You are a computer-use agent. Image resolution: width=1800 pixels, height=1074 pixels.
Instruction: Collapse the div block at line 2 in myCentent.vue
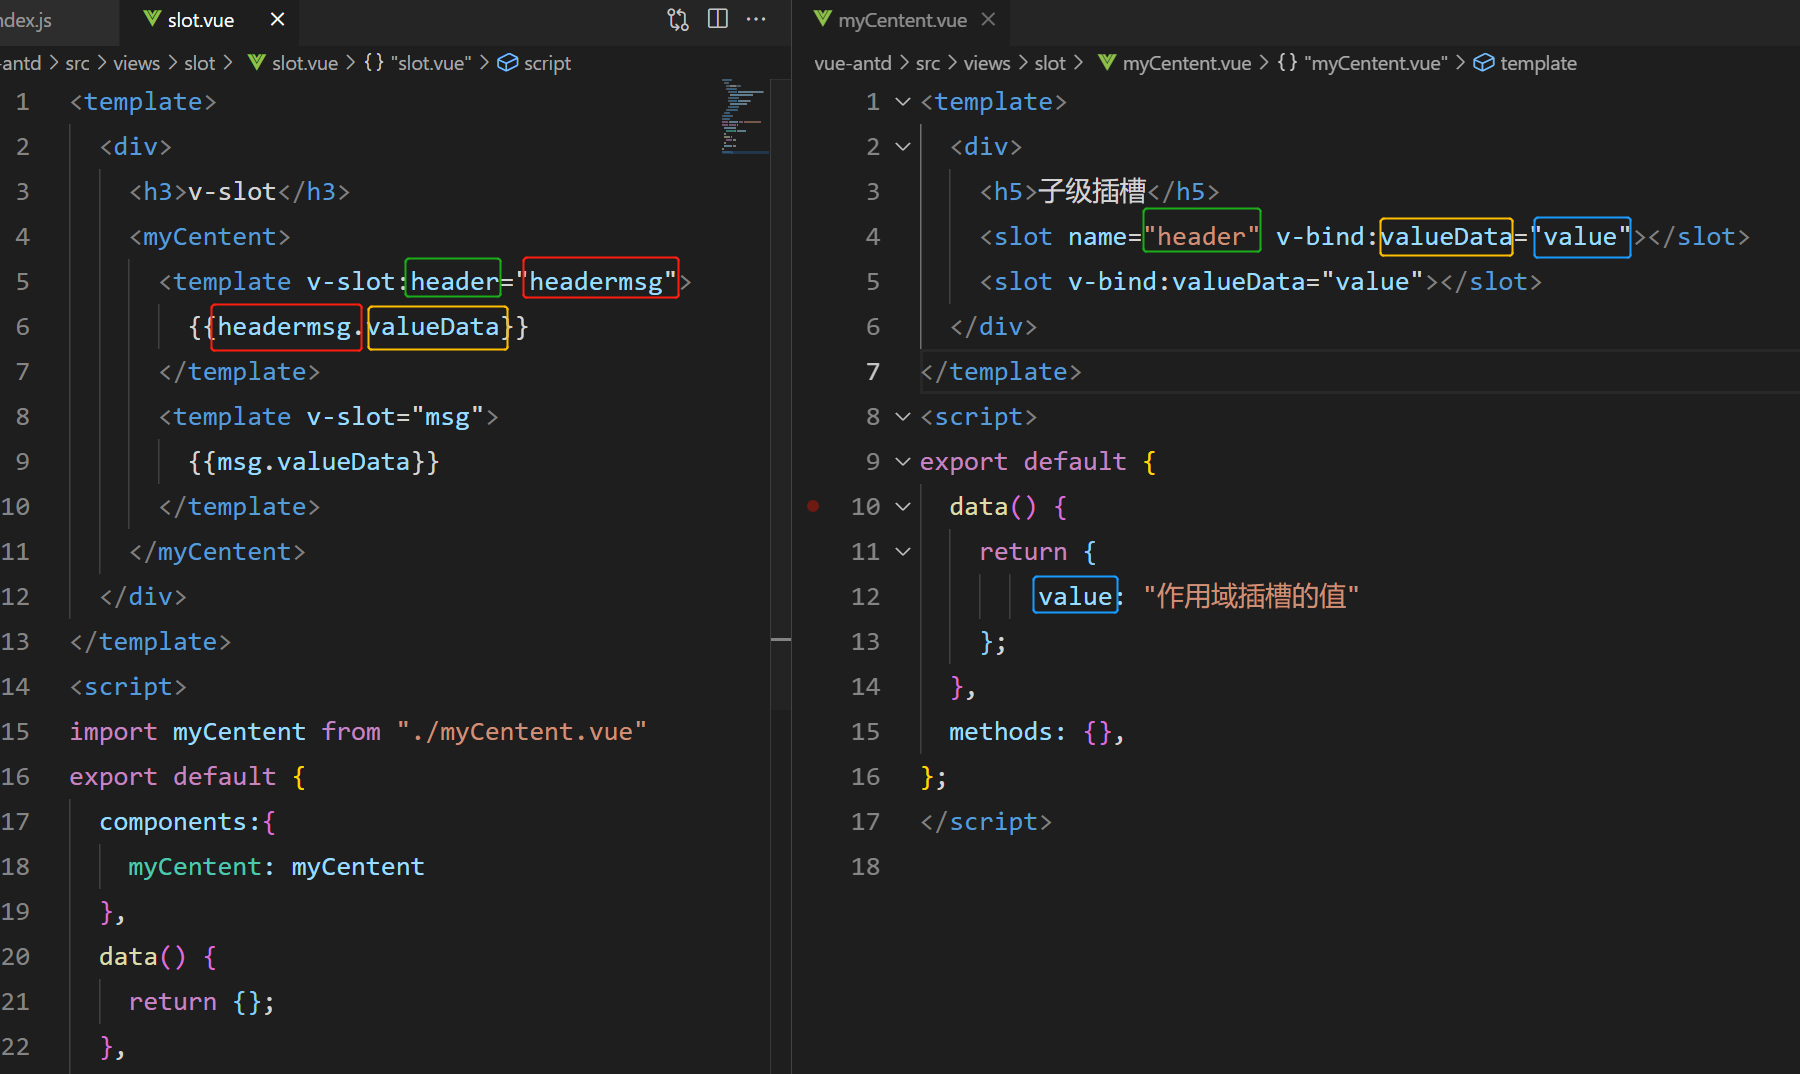click(903, 147)
